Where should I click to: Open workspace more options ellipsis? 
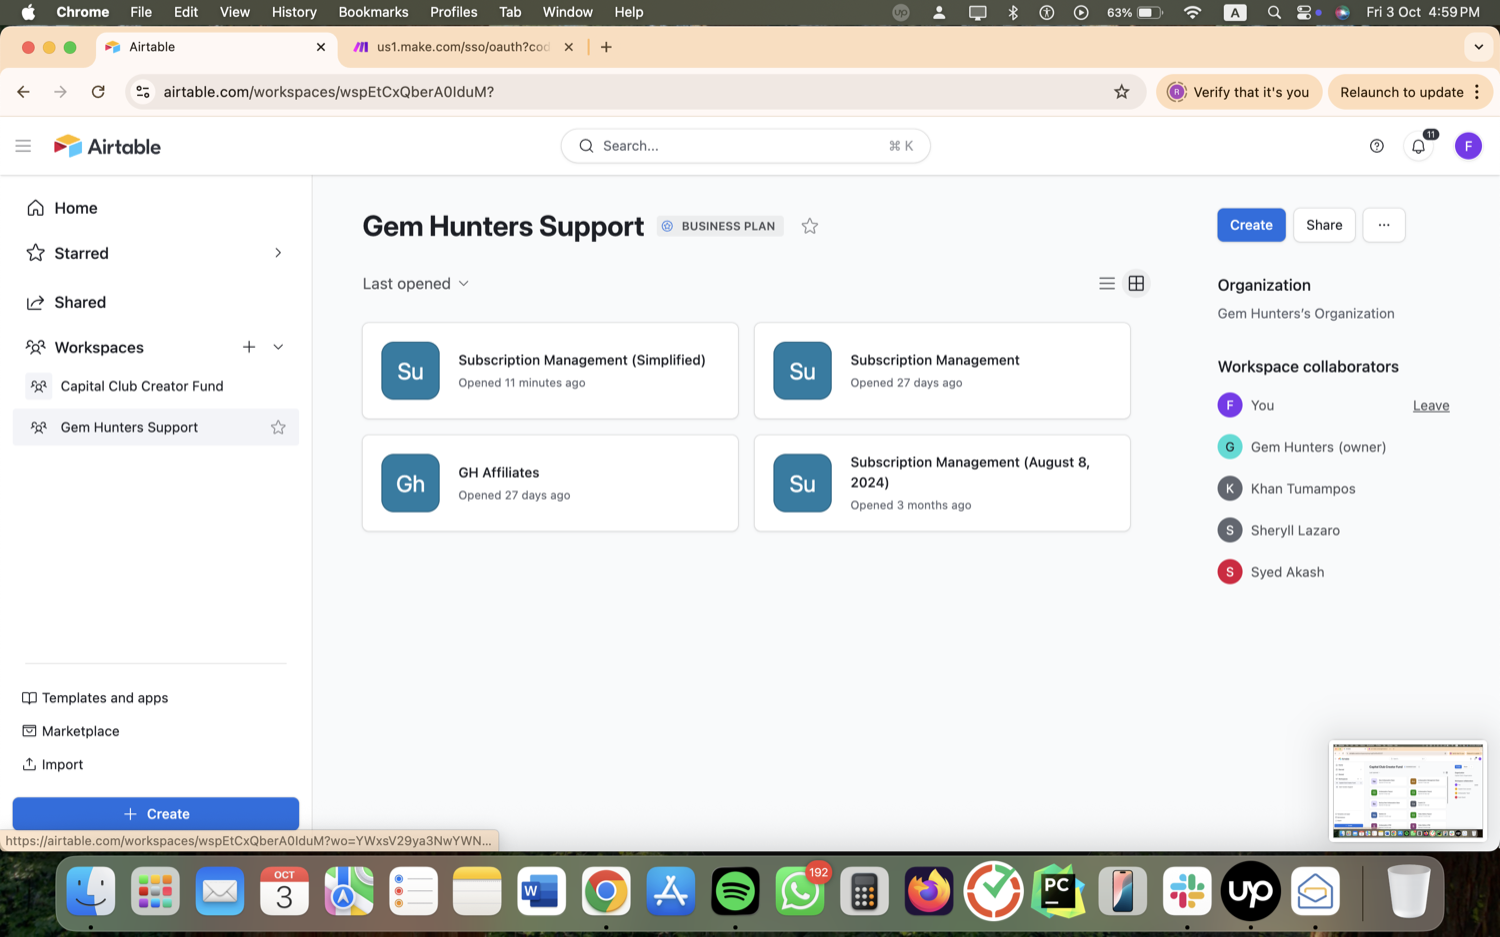click(x=1384, y=225)
